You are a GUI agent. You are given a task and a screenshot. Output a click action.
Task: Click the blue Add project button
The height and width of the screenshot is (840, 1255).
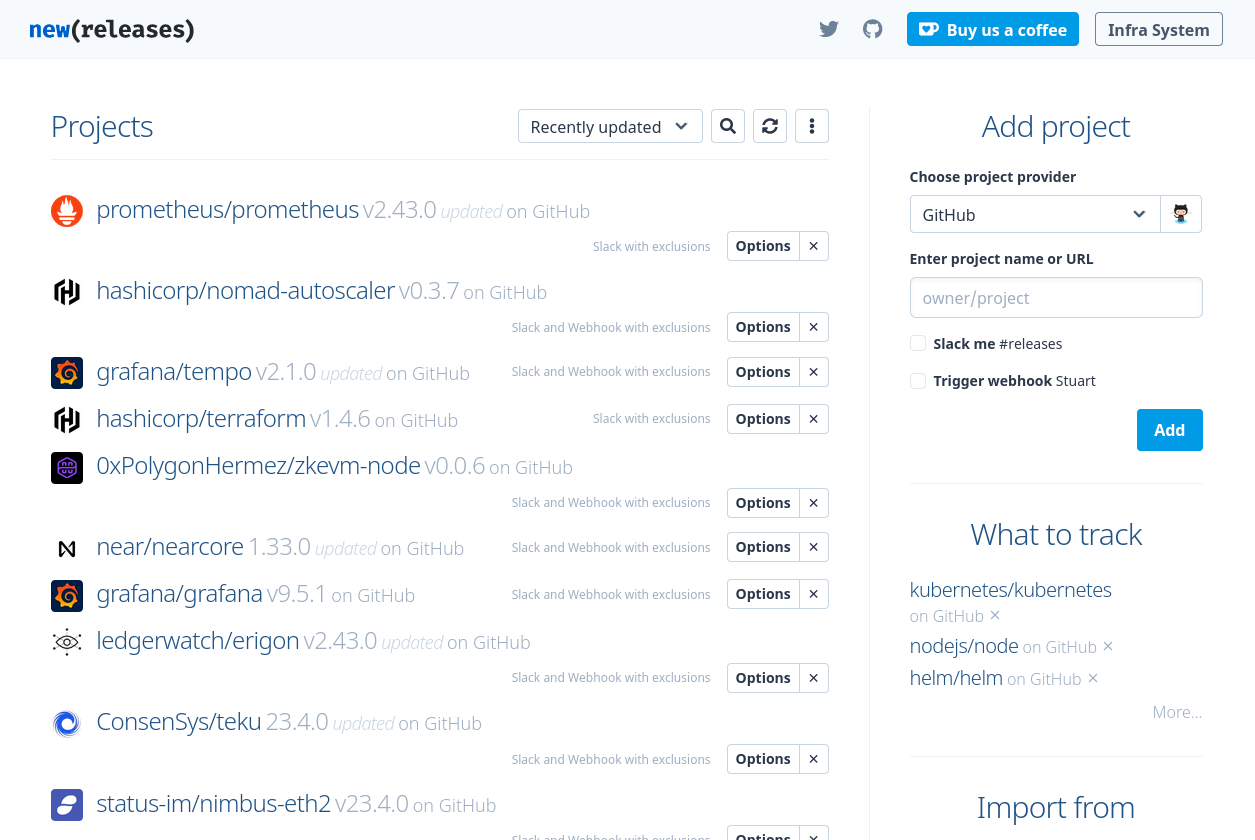coord(1169,430)
